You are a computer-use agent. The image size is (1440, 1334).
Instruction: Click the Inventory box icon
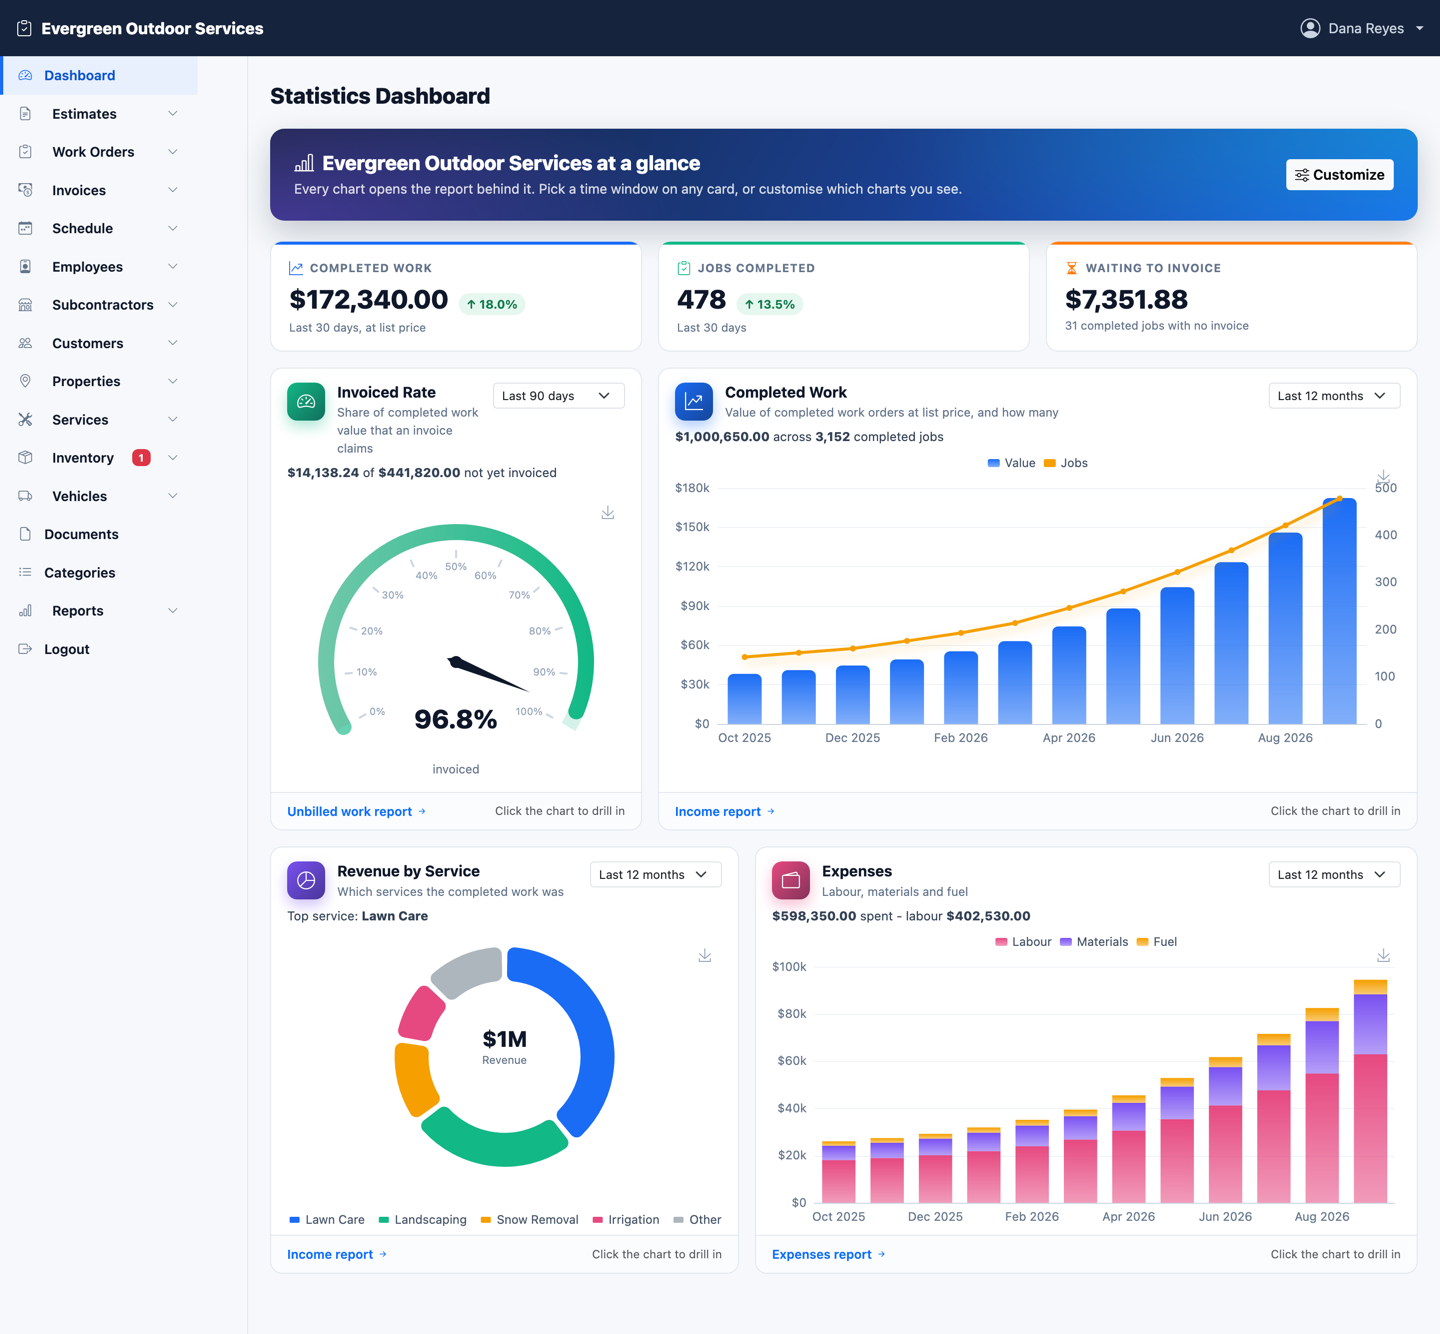coord(25,458)
